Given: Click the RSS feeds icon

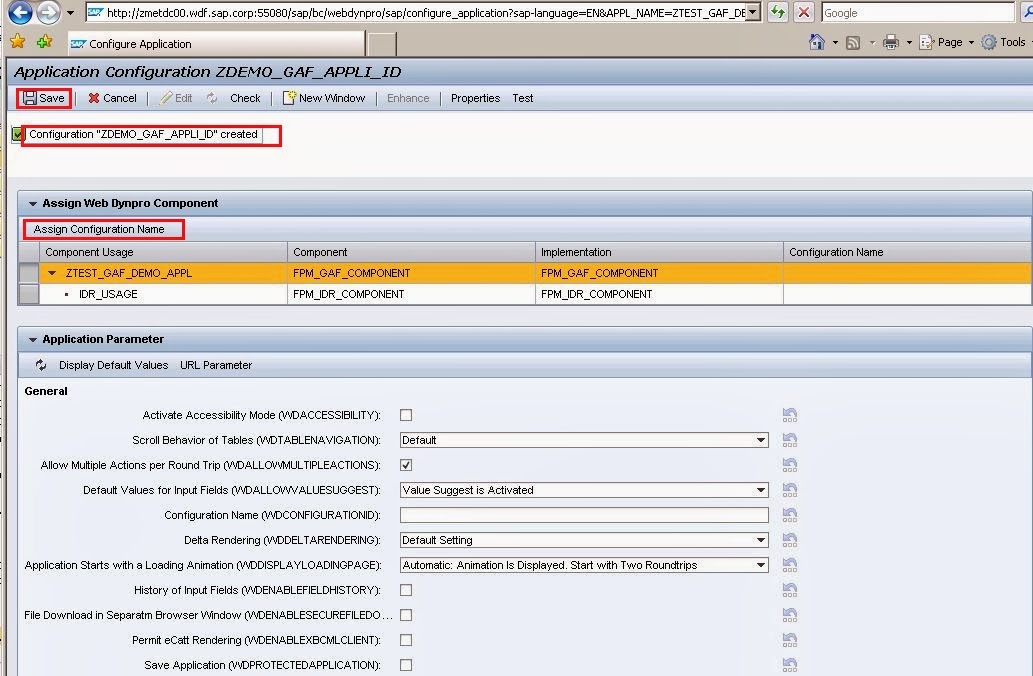Looking at the screenshot, I should [x=853, y=42].
